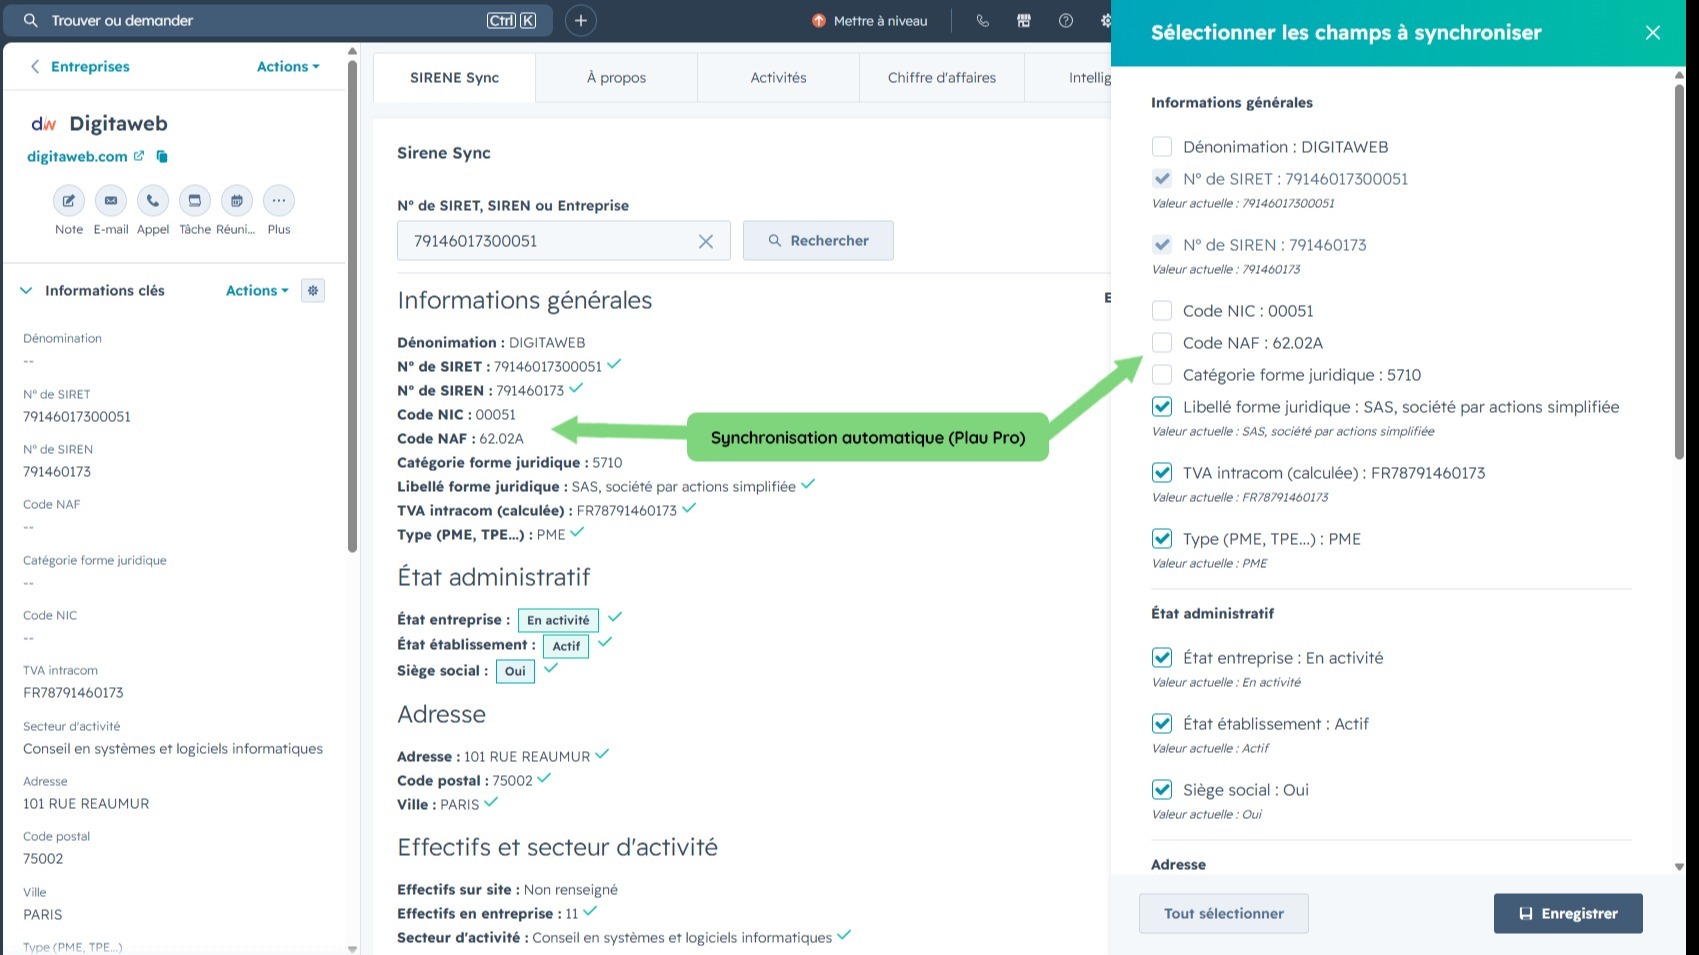Click the Enregistrer button
Image resolution: width=1699 pixels, height=955 pixels.
[x=1568, y=913]
